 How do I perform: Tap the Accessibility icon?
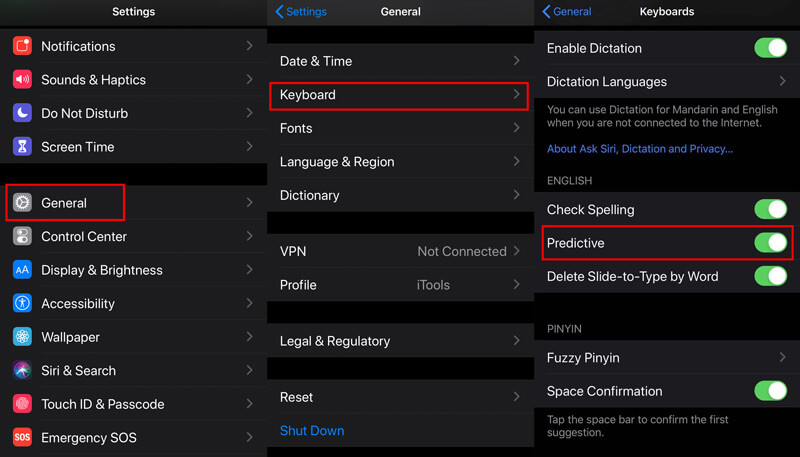[22, 304]
